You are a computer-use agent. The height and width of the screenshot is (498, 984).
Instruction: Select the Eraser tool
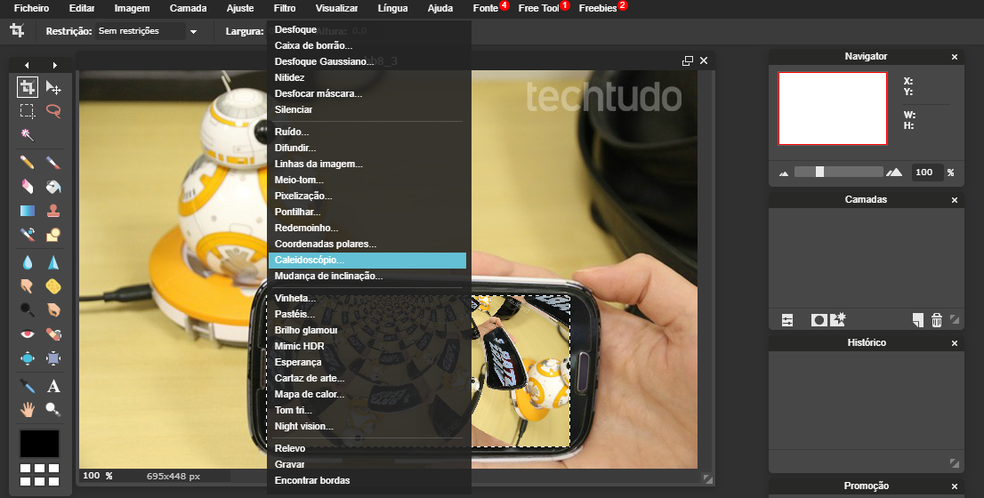pyautogui.click(x=27, y=187)
